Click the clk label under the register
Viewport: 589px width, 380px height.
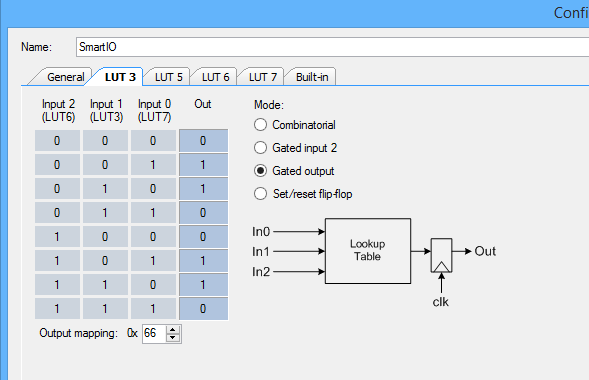pyautogui.click(x=440, y=302)
